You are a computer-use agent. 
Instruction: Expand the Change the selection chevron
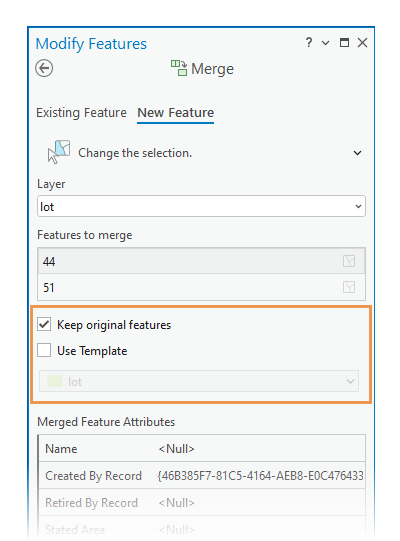tap(358, 153)
